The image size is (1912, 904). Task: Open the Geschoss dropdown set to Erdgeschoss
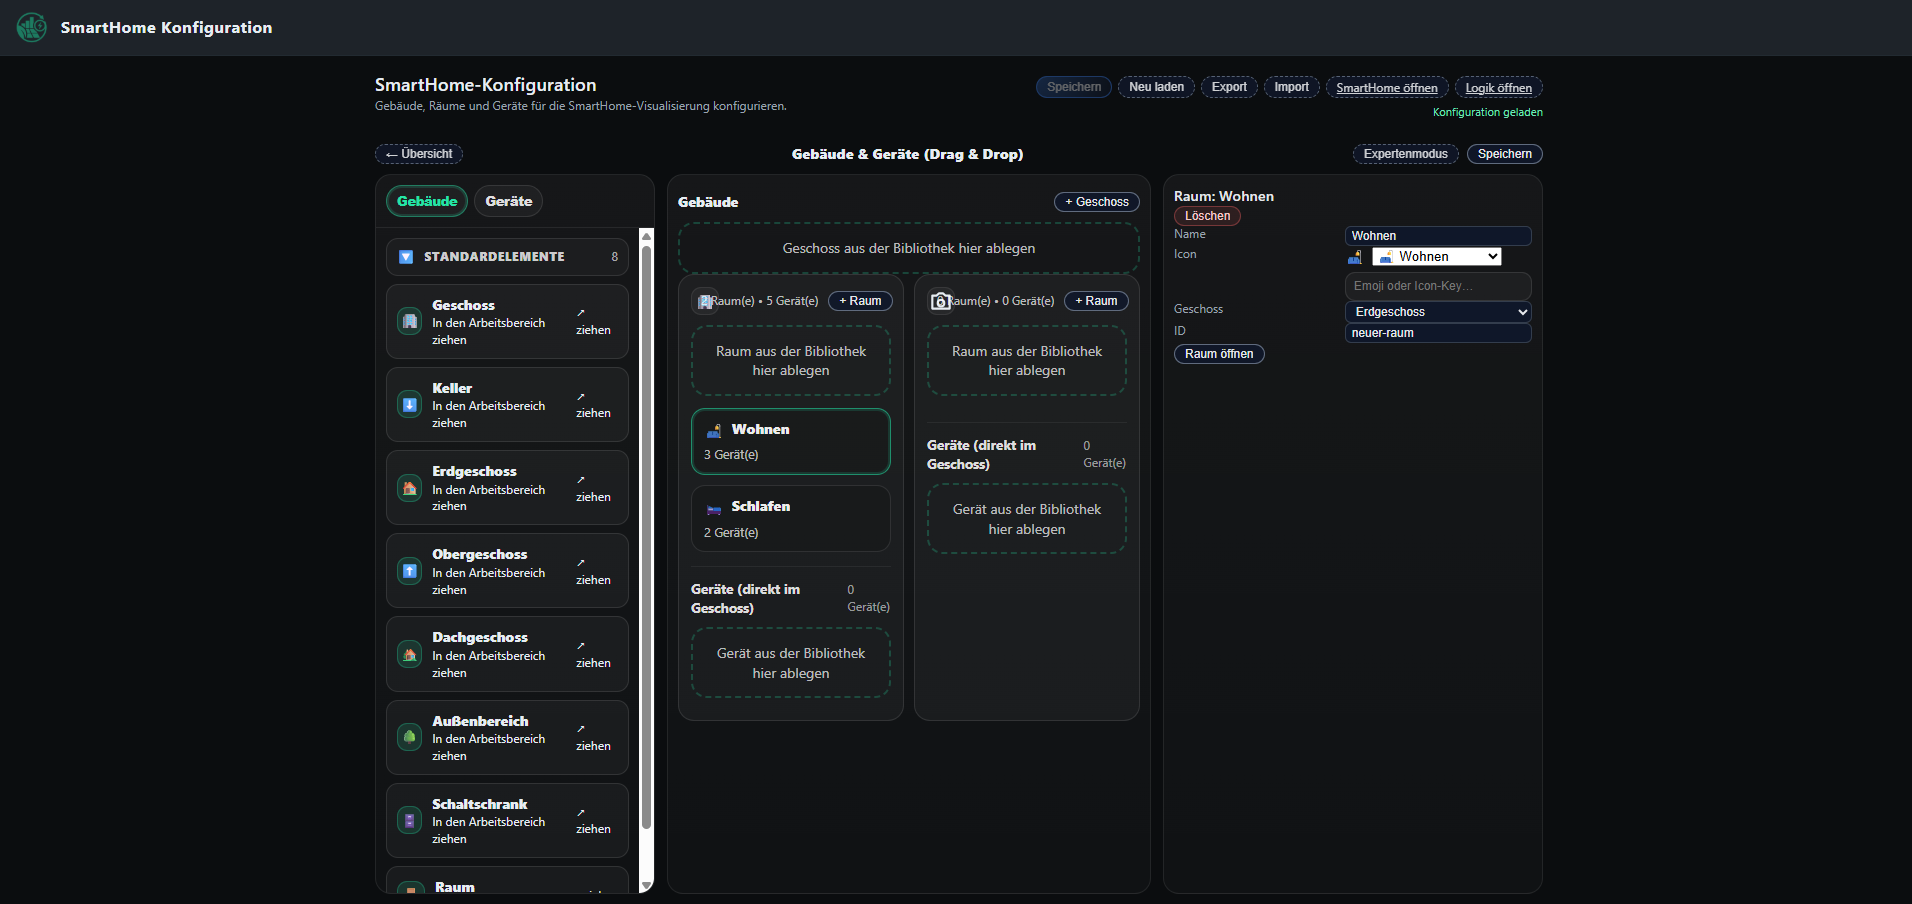click(1437, 312)
